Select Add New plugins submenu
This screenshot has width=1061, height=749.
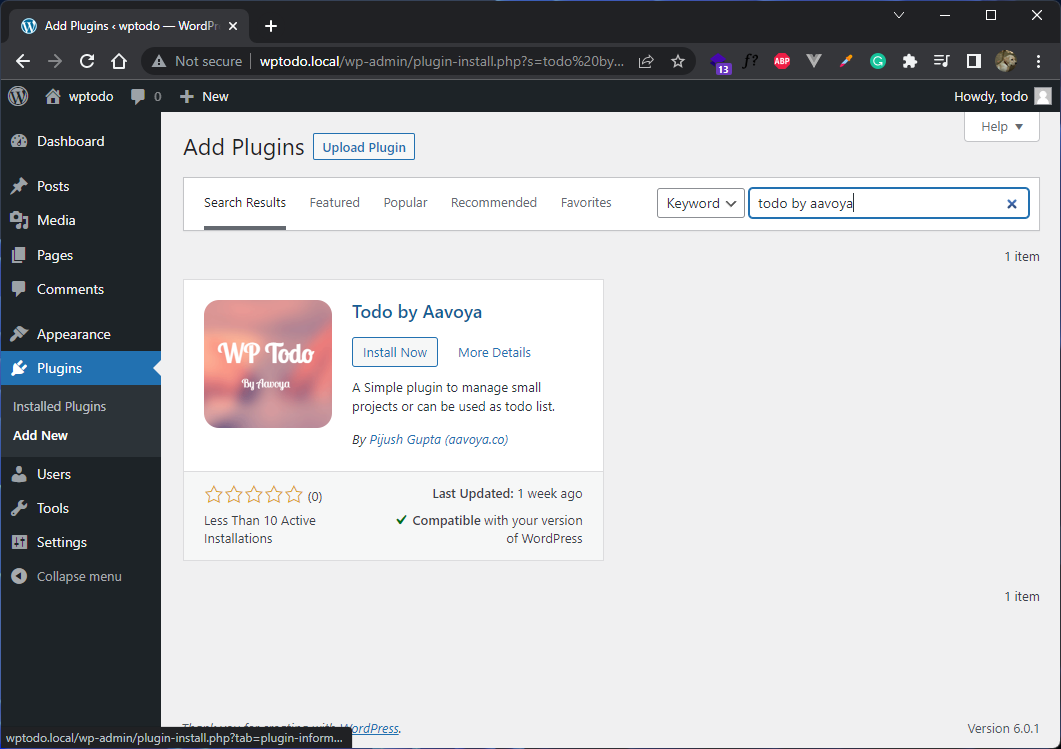[x=41, y=436]
